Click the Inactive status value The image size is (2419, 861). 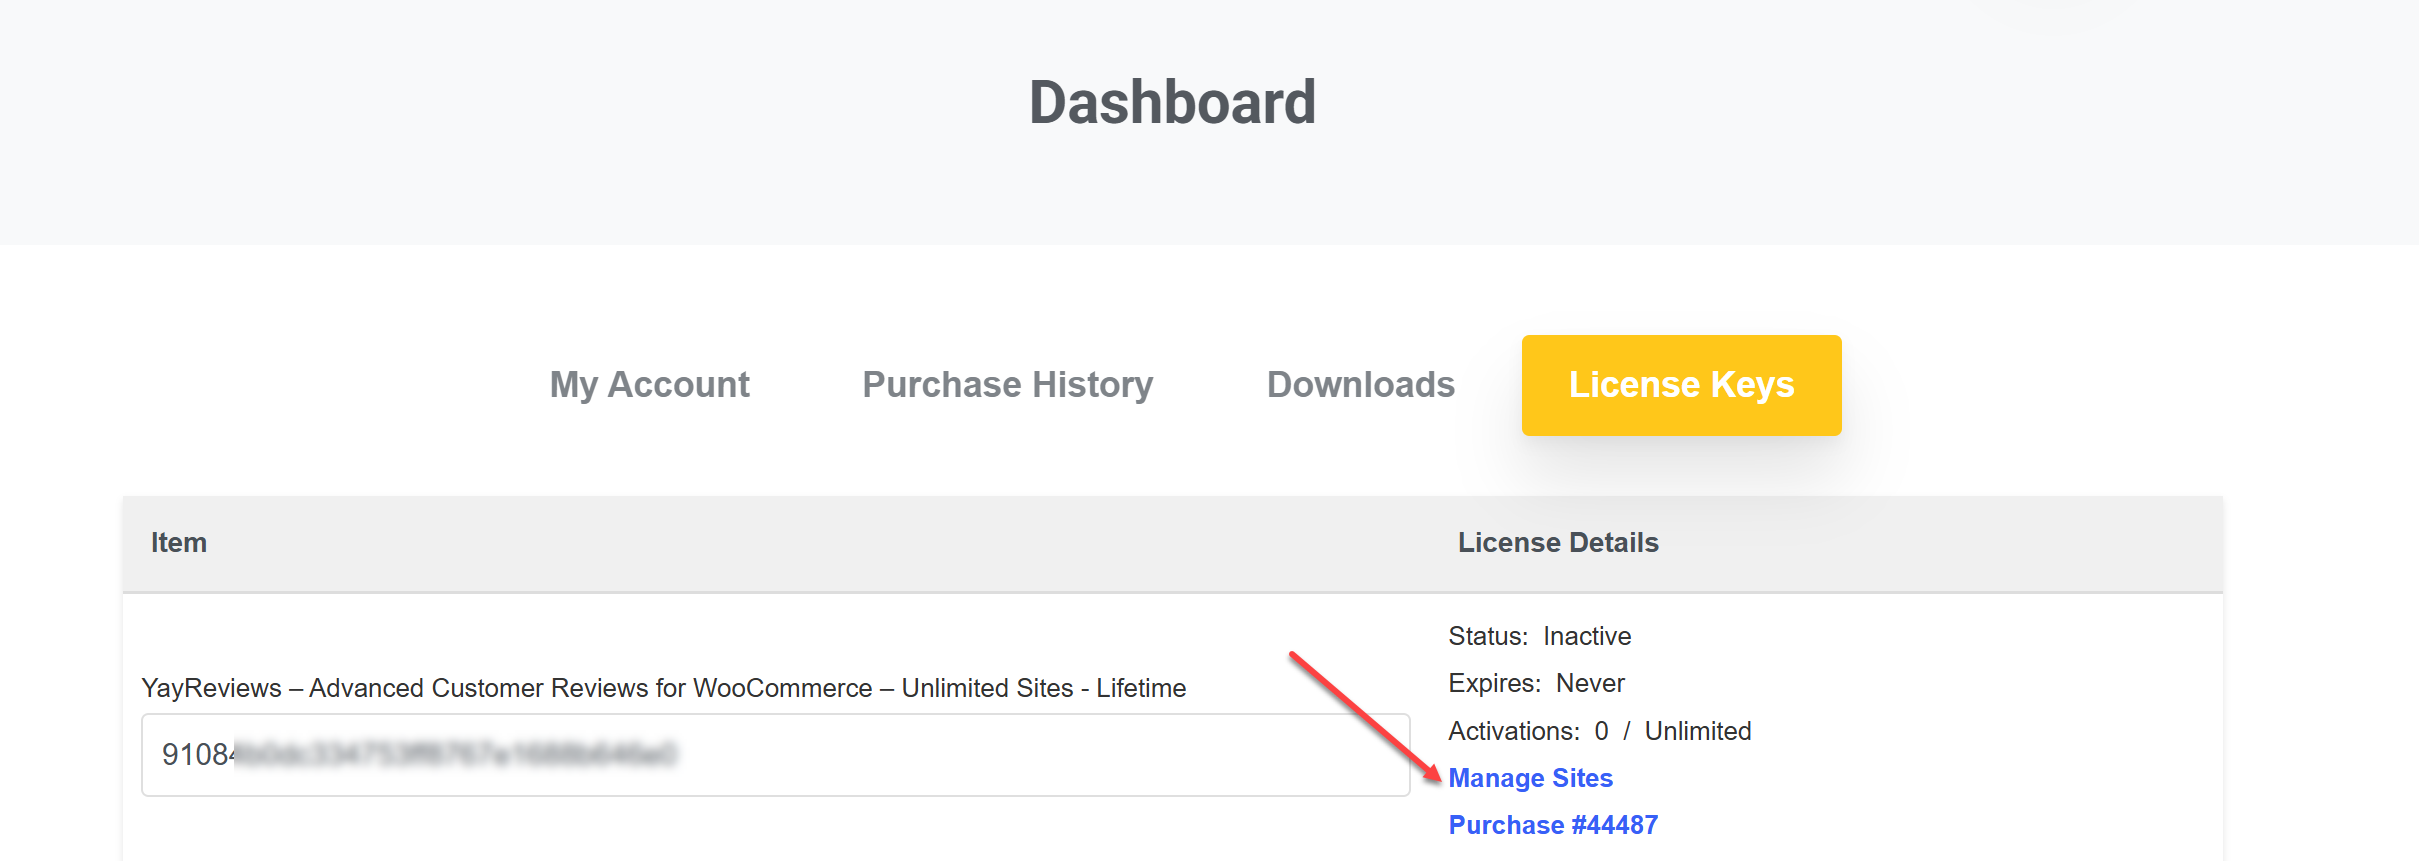[1587, 636]
